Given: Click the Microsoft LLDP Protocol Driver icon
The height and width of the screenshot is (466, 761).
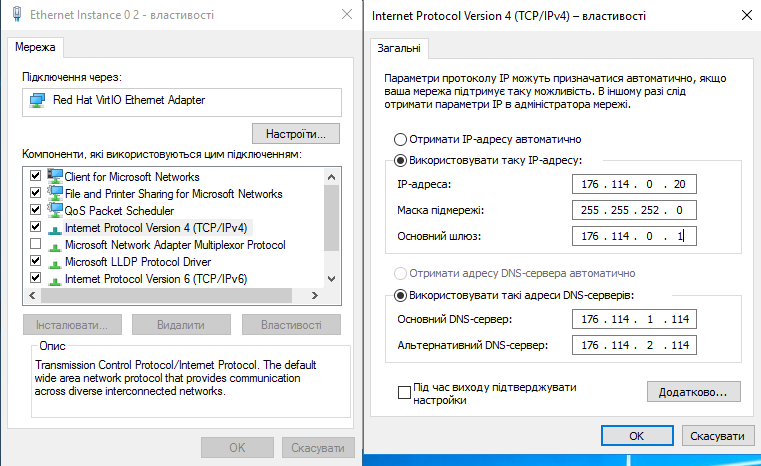Looking at the screenshot, I should pos(55,263).
